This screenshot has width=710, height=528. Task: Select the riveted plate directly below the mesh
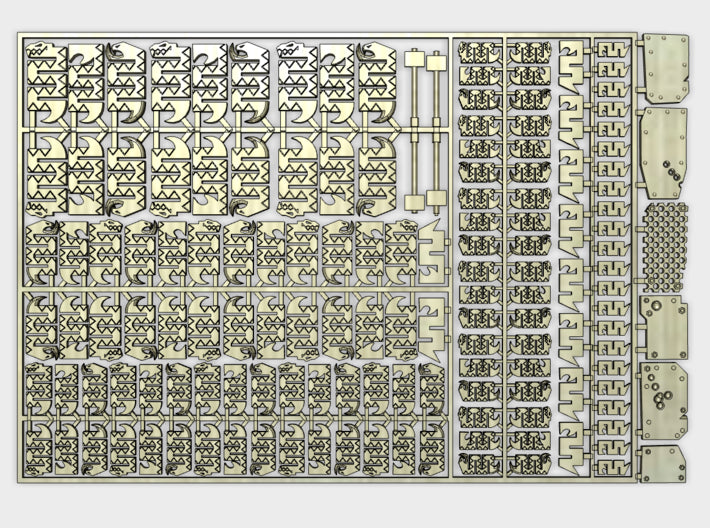[663, 324]
